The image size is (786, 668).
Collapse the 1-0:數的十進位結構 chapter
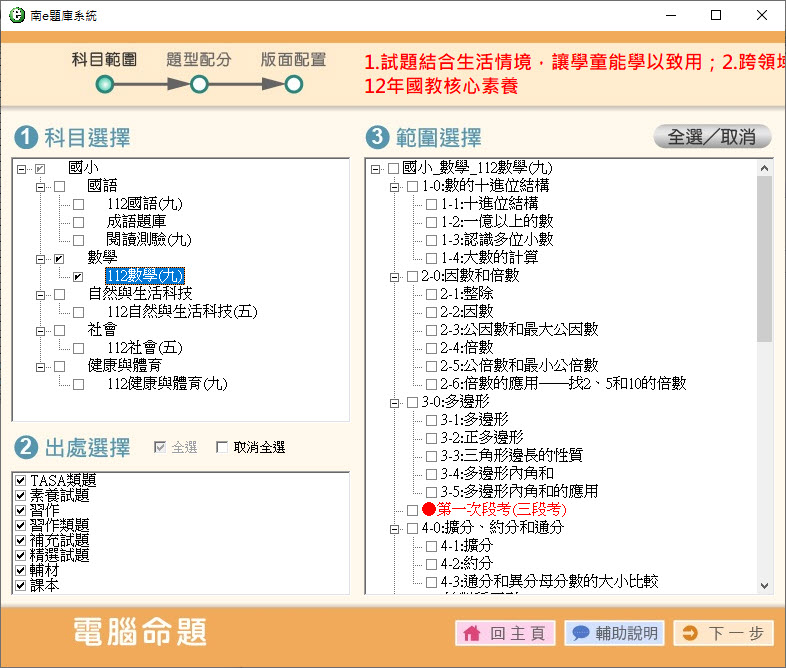pos(394,186)
